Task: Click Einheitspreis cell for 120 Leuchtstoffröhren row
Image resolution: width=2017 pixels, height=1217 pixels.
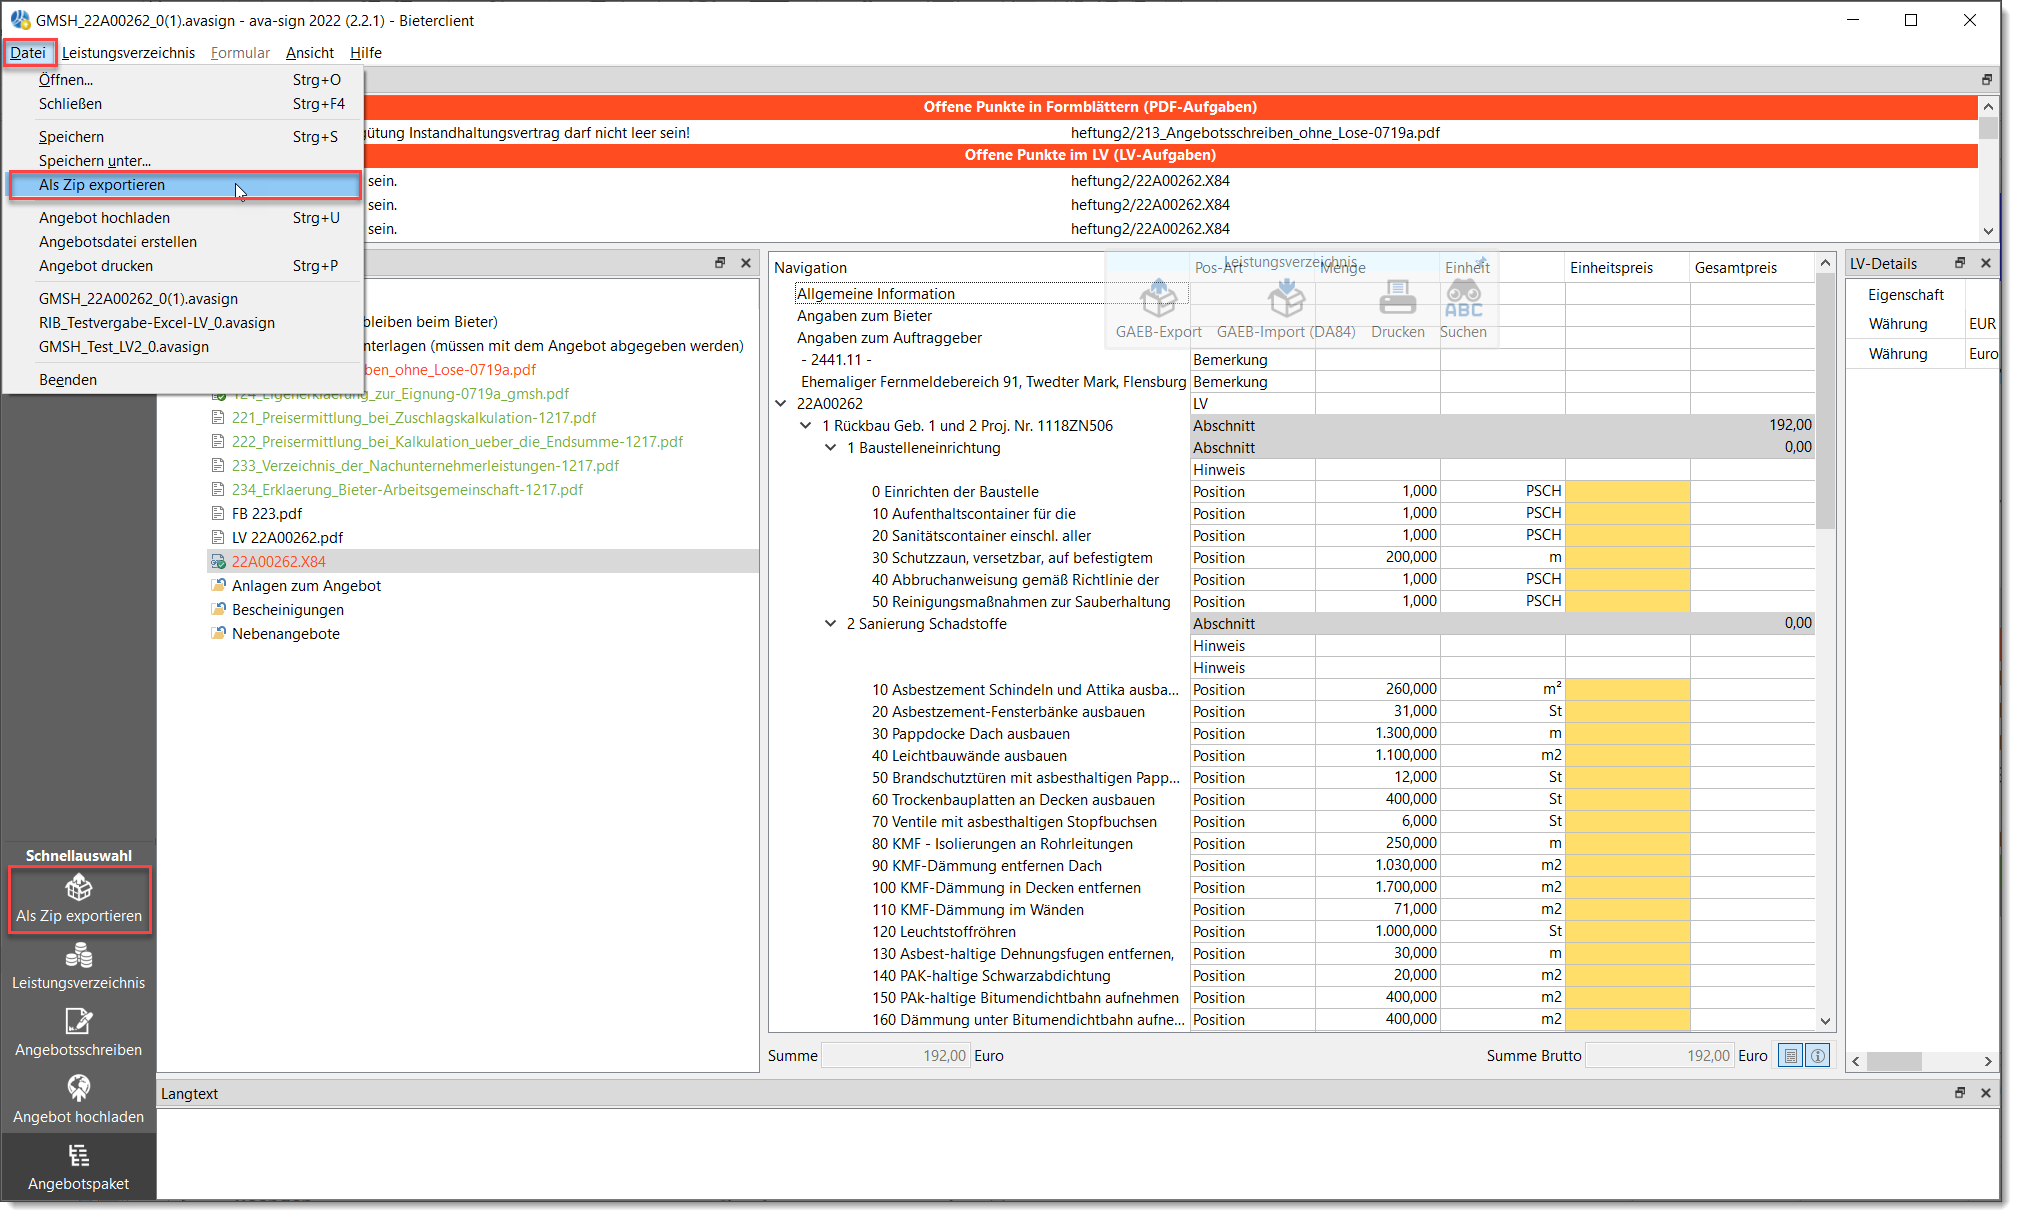Action: click(1627, 932)
